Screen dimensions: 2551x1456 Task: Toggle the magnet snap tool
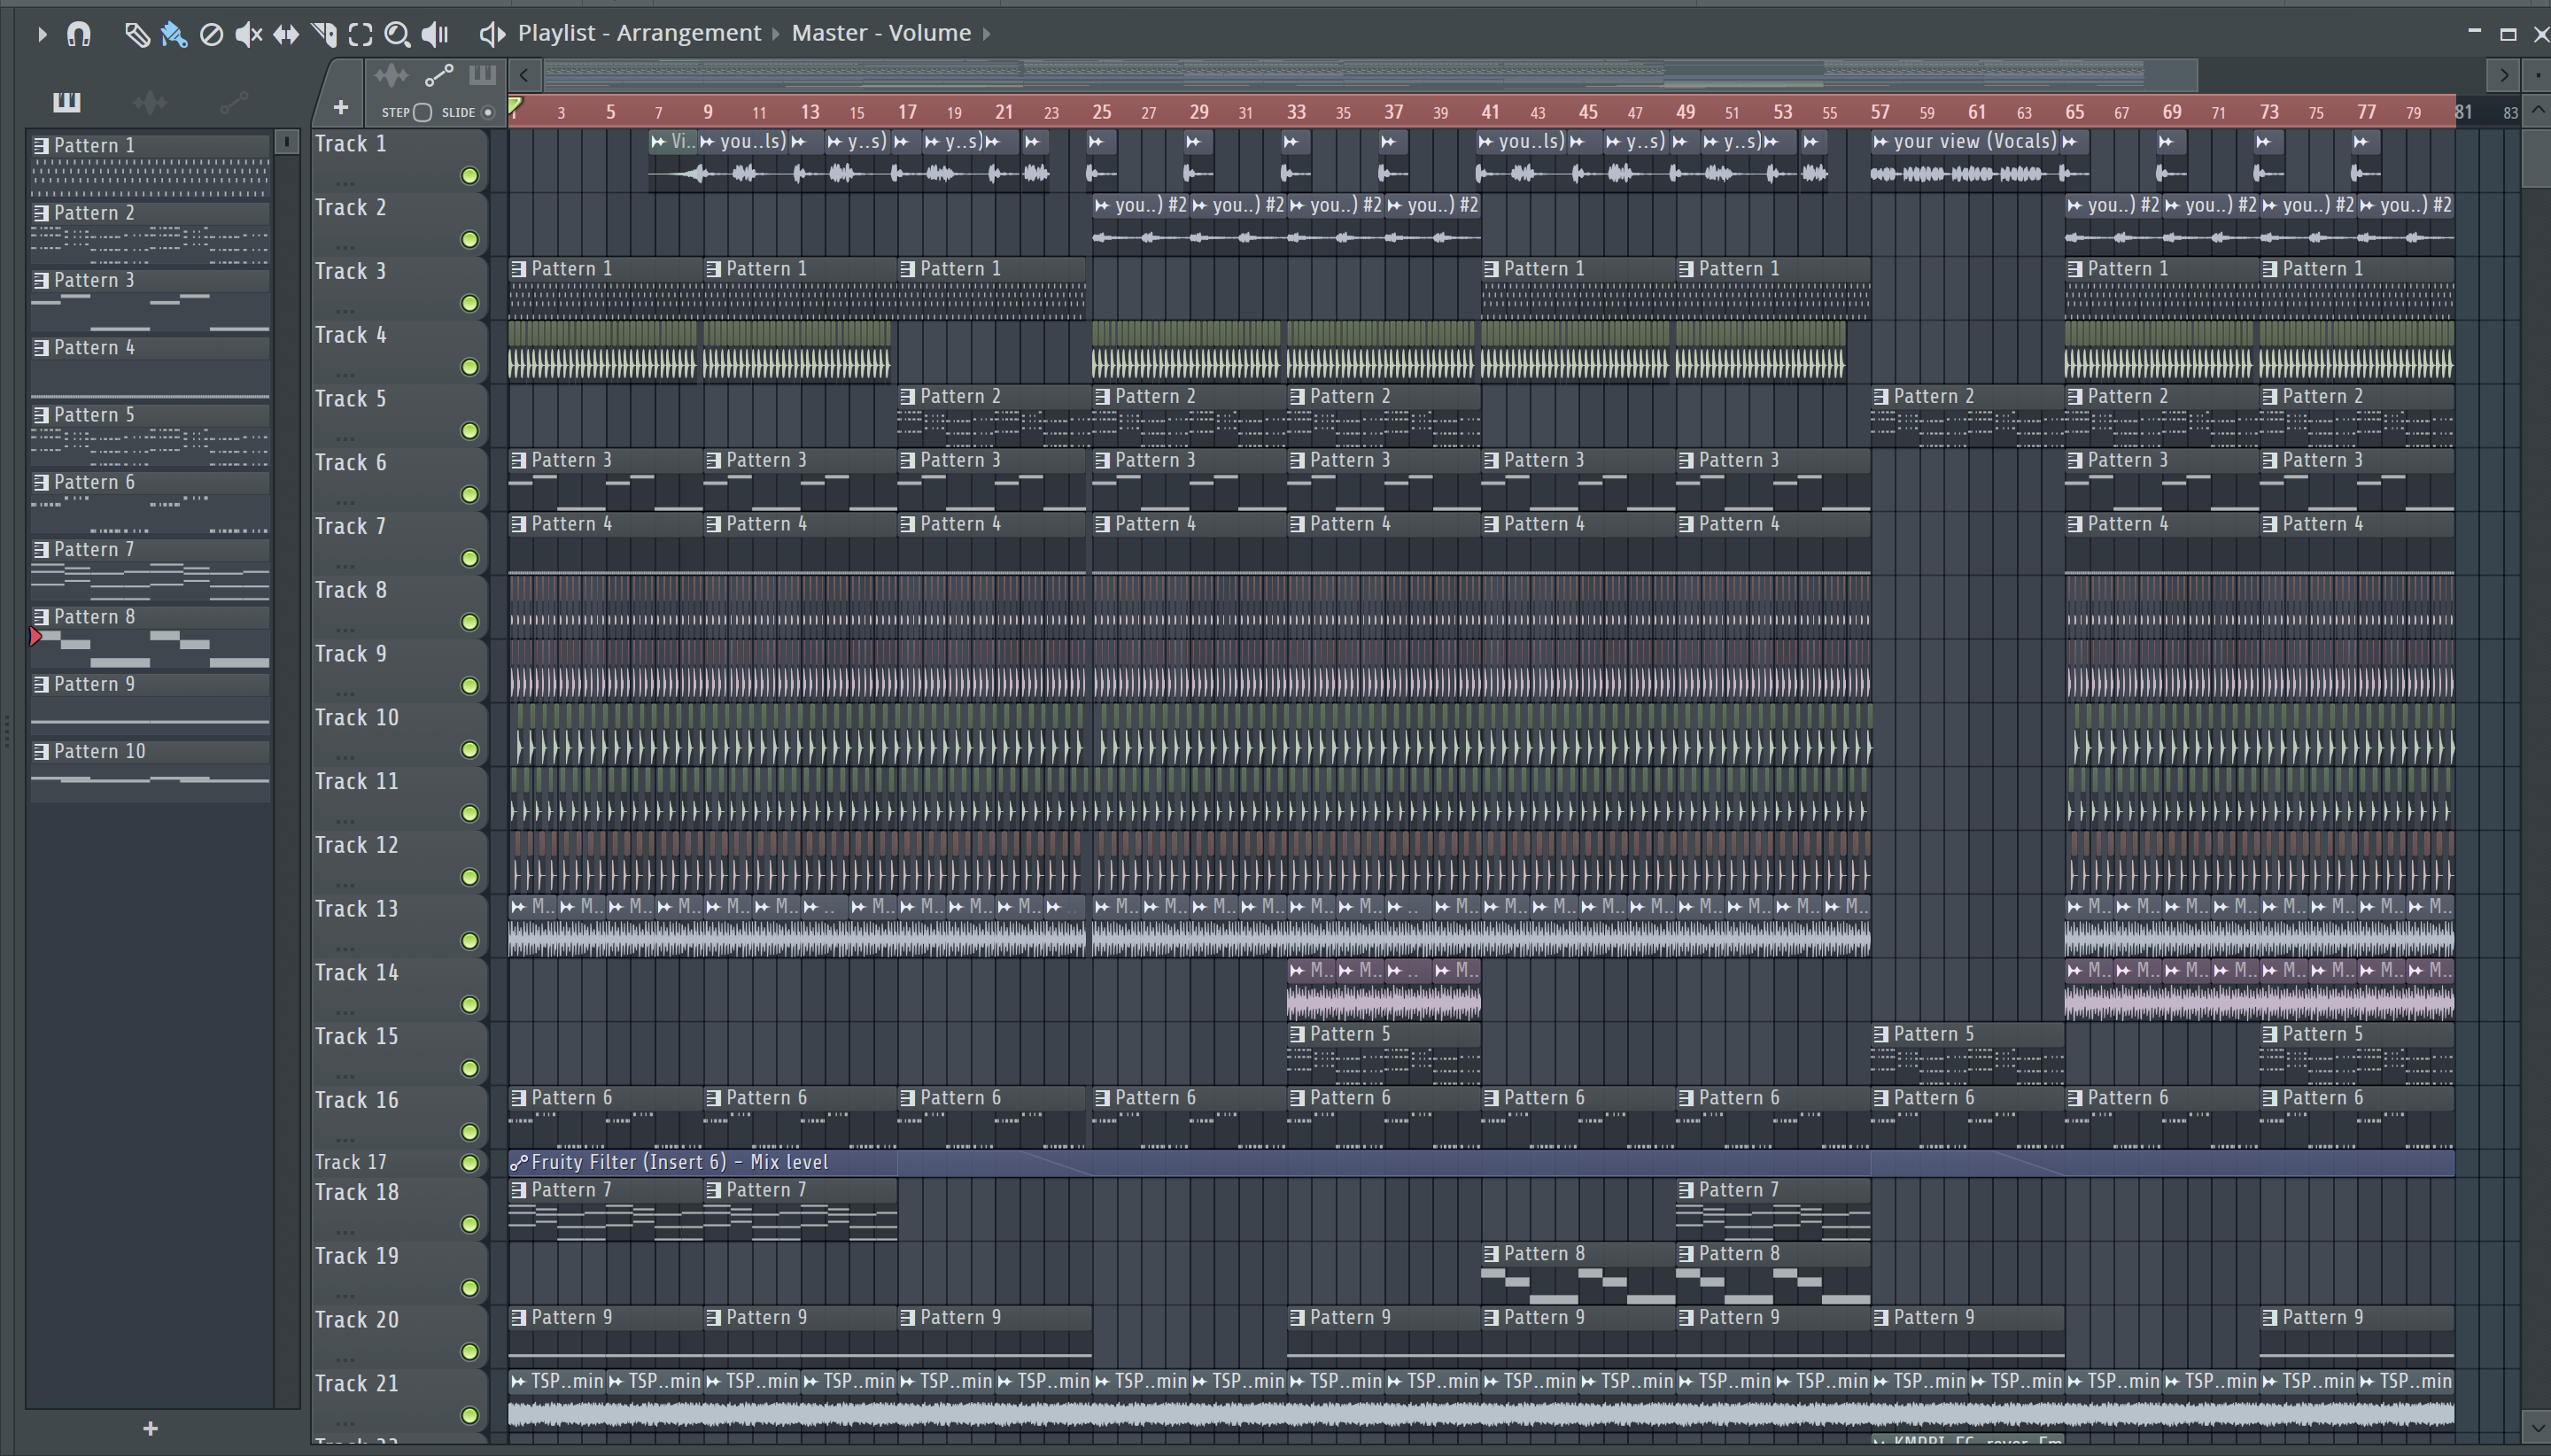coord(78,34)
